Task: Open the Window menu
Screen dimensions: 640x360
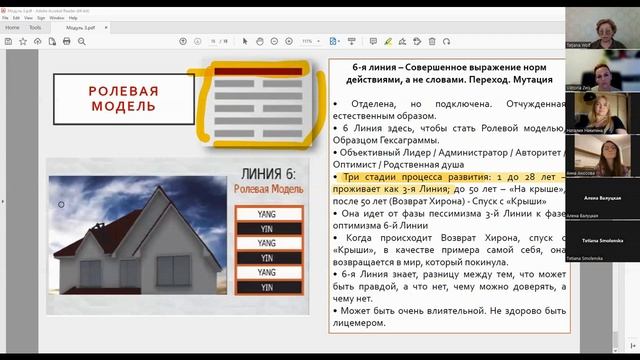Action: (x=57, y=18)
